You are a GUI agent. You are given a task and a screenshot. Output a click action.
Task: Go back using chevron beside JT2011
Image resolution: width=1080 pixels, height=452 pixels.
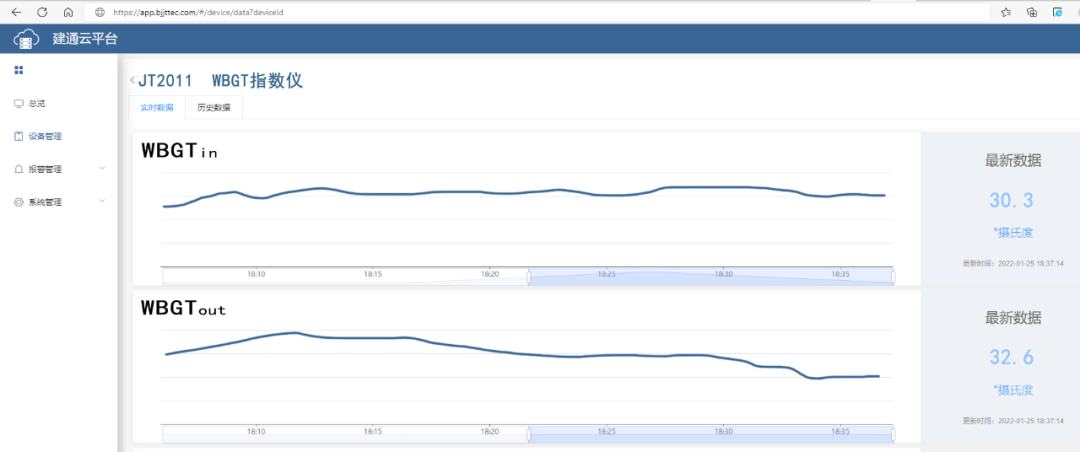132,80
